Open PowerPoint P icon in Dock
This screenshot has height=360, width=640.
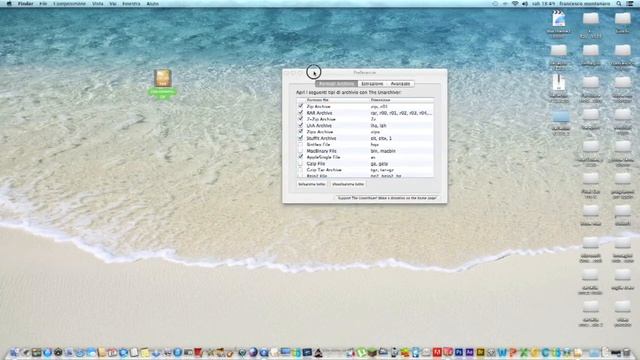coord(513,352)
